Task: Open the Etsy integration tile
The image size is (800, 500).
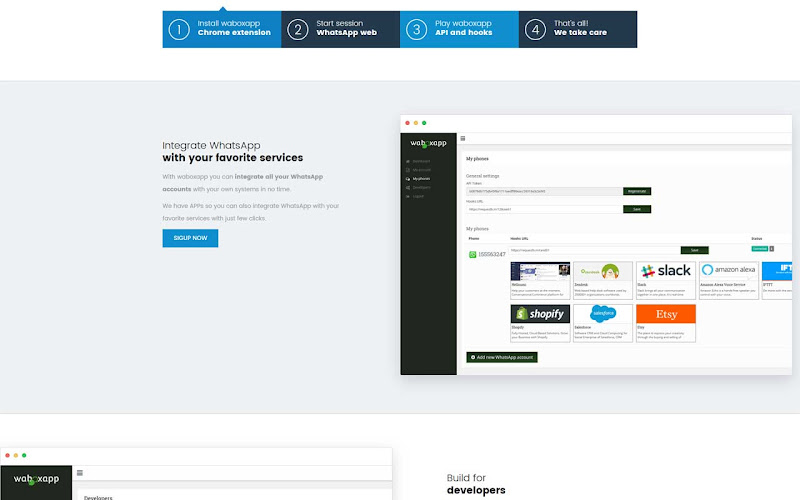Action: pos(666,323)
